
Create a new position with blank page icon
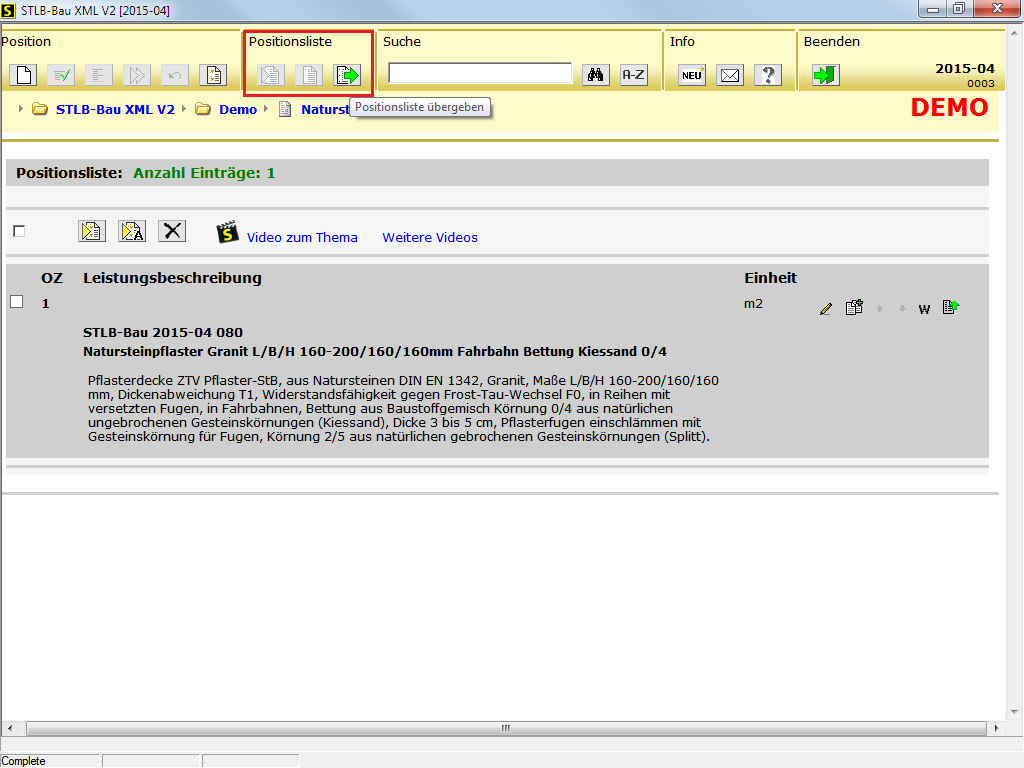coord(24,75)
